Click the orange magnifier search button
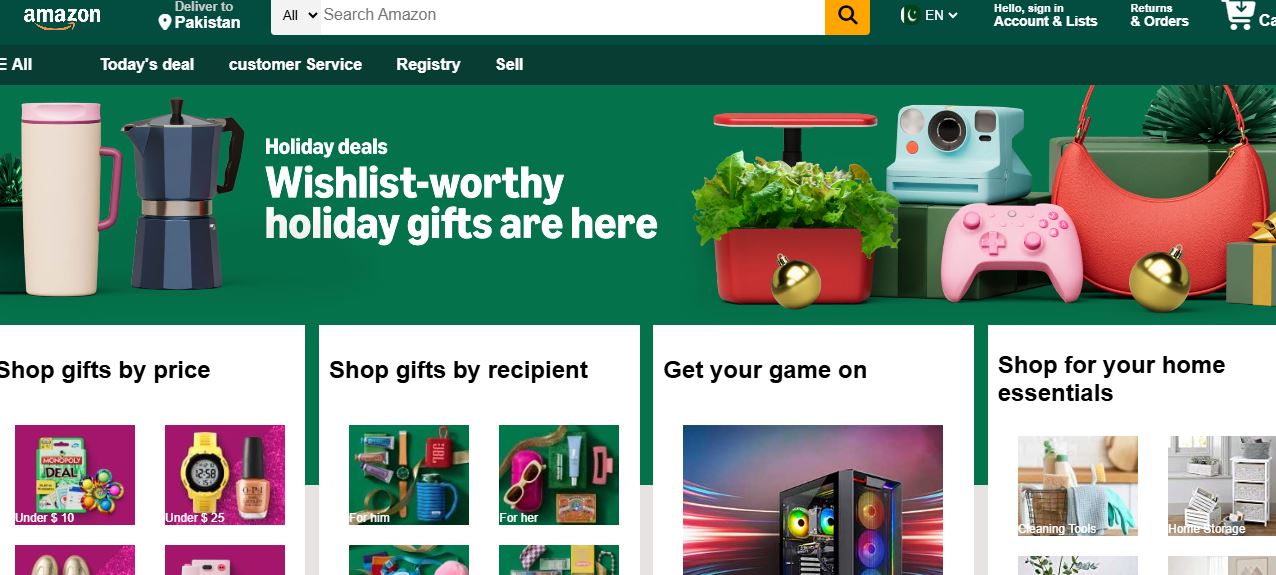 [x=847, y=15]
